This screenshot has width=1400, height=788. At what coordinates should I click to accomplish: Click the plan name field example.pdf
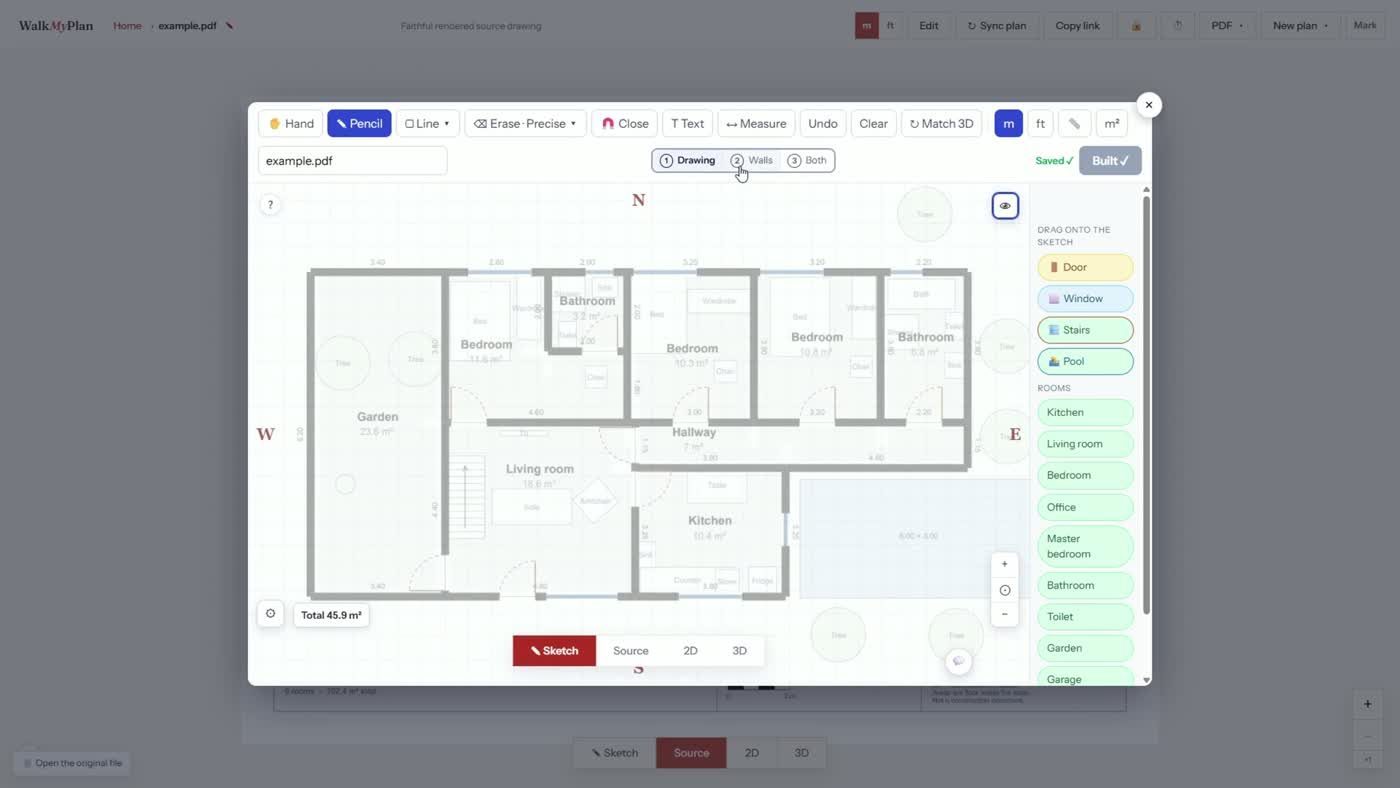(352, 161)
